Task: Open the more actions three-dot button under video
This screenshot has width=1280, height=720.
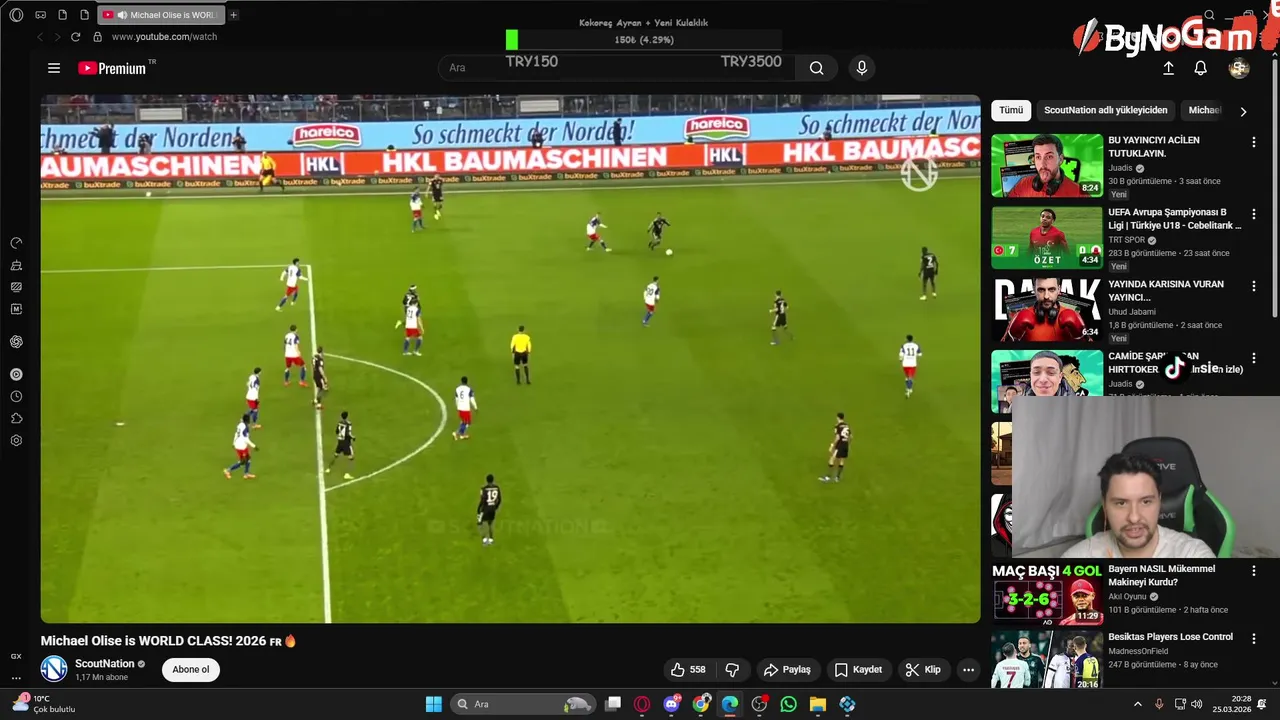Action: point(968,670)
